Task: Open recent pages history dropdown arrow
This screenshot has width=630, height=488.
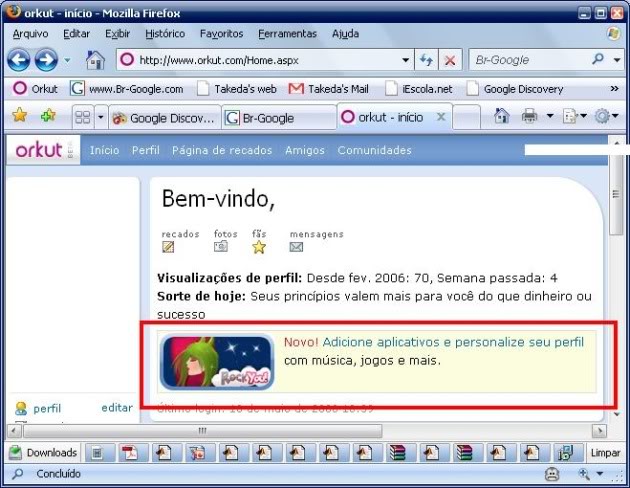Action: pos(67,61)
